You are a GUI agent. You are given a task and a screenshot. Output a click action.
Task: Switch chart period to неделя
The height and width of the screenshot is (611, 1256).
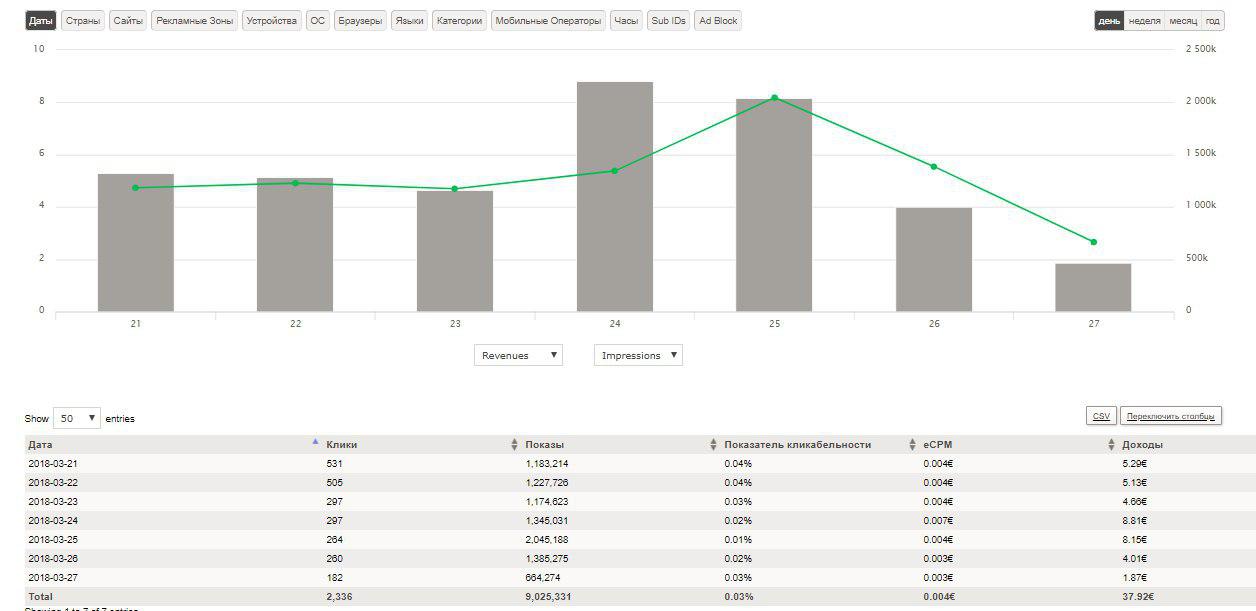click(x=1144, y=21)
